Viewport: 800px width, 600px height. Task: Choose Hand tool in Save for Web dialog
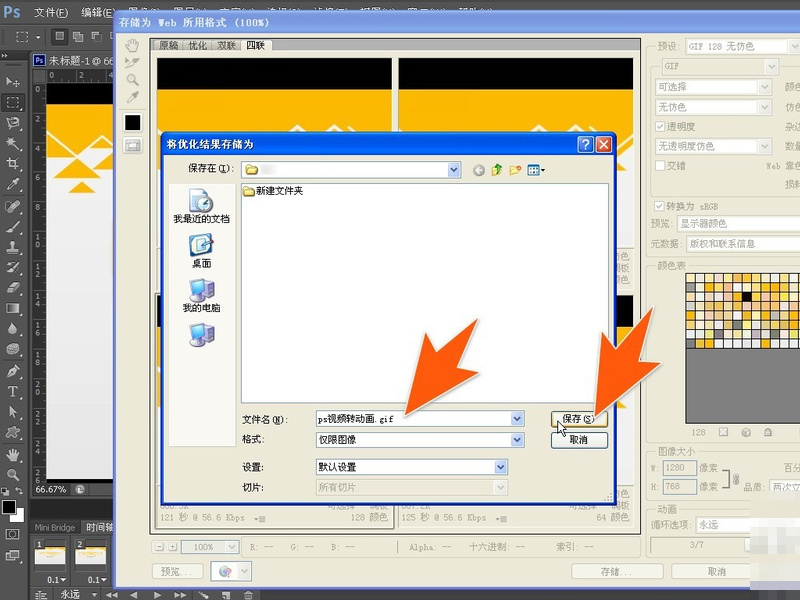pos(132,45)
